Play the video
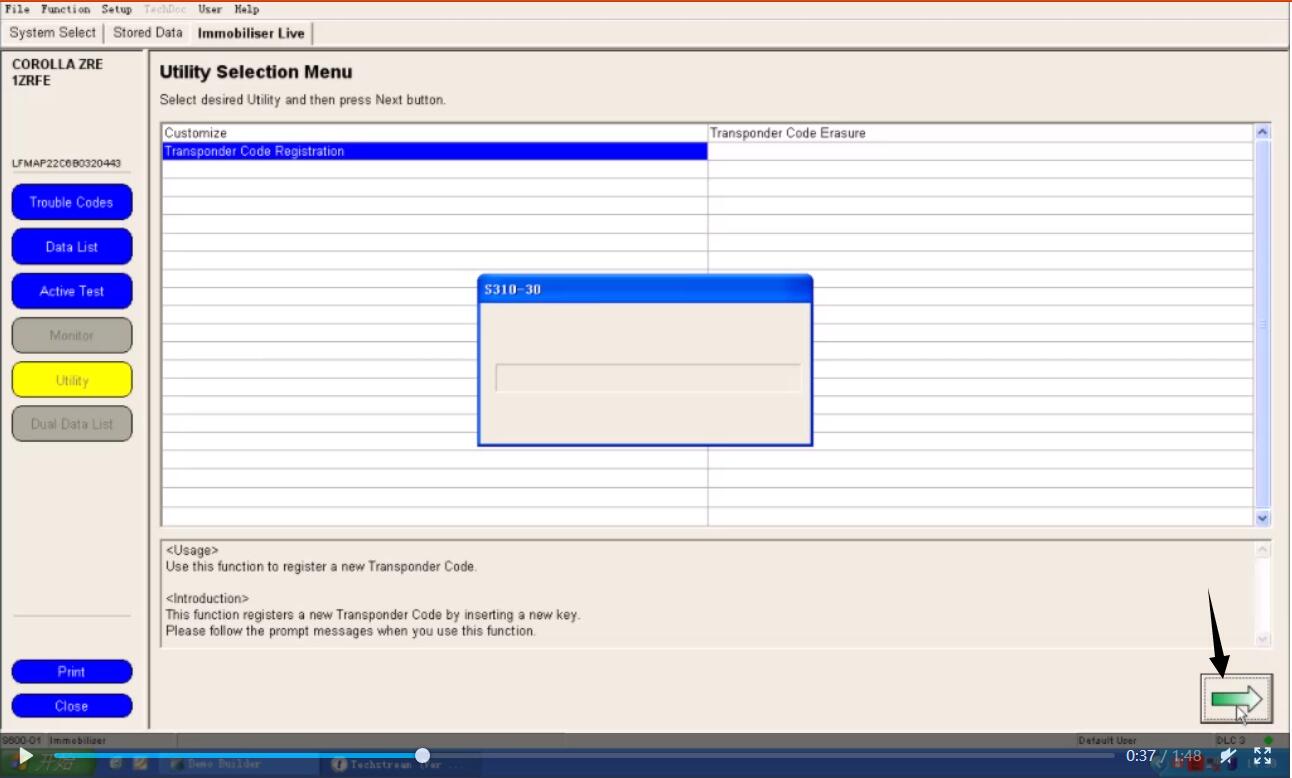 point(26,756)
